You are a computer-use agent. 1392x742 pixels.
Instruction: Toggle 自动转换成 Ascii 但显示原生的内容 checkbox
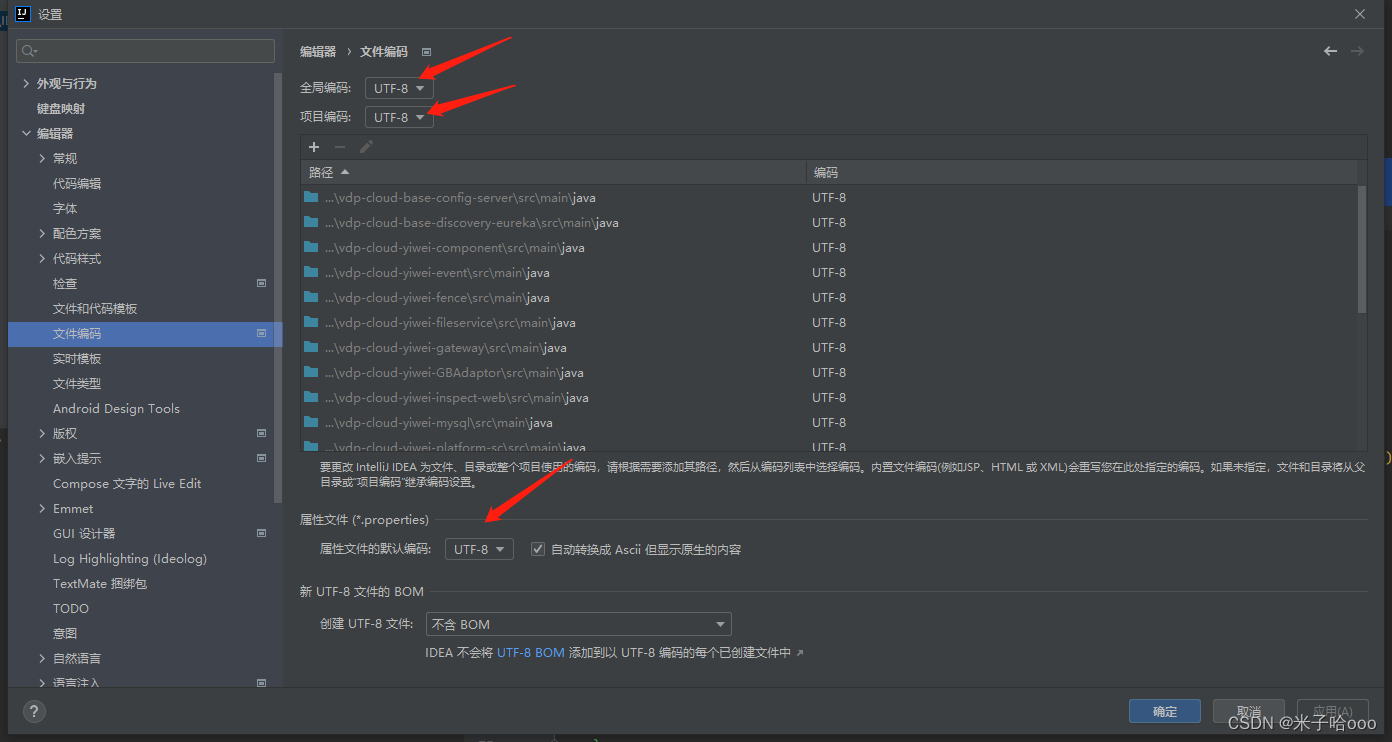point(538,549)
